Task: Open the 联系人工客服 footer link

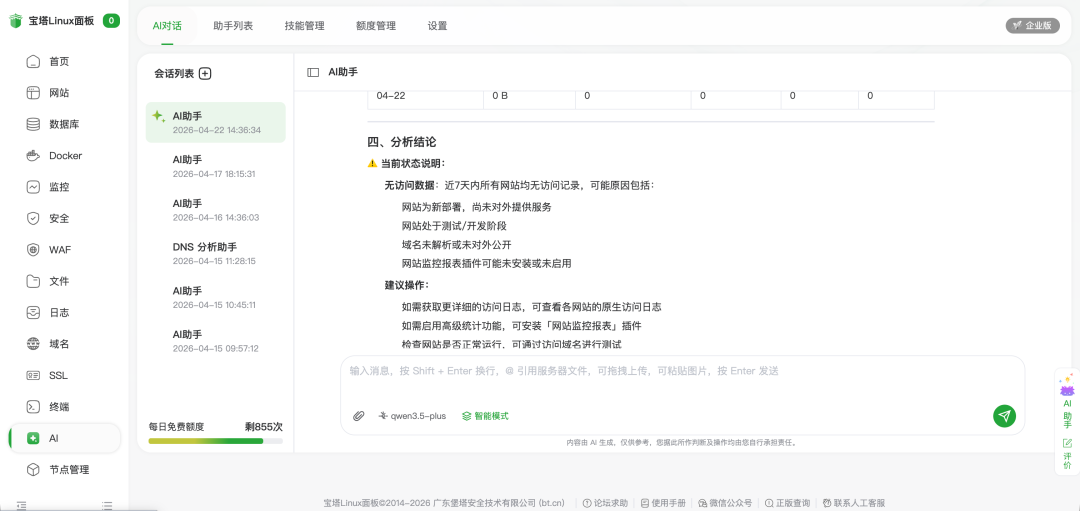Action: (853, 503)
